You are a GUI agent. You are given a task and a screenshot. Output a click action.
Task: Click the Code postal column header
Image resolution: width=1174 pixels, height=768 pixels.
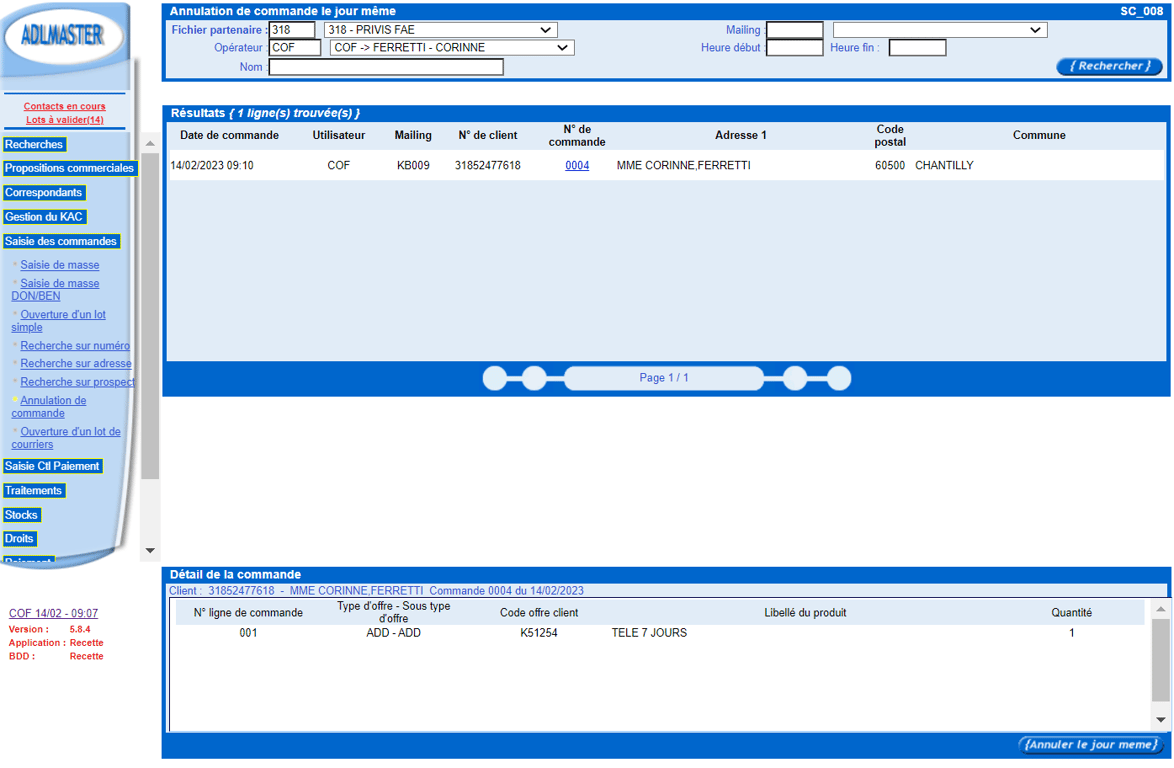point(890,135)
